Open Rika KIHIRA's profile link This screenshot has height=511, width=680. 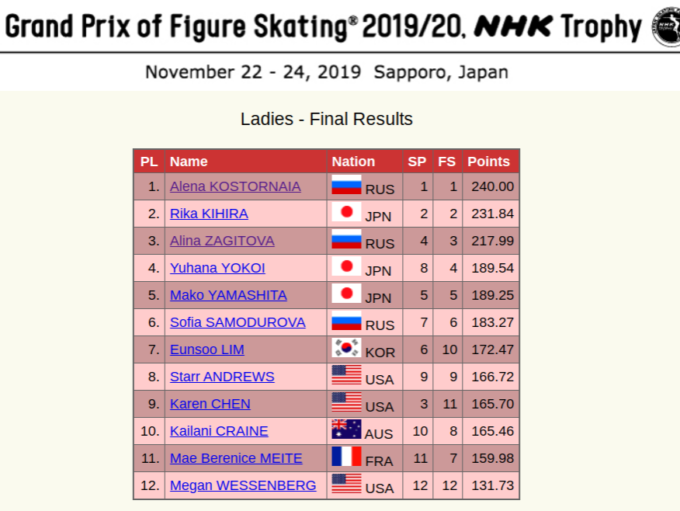pos(209,214)
